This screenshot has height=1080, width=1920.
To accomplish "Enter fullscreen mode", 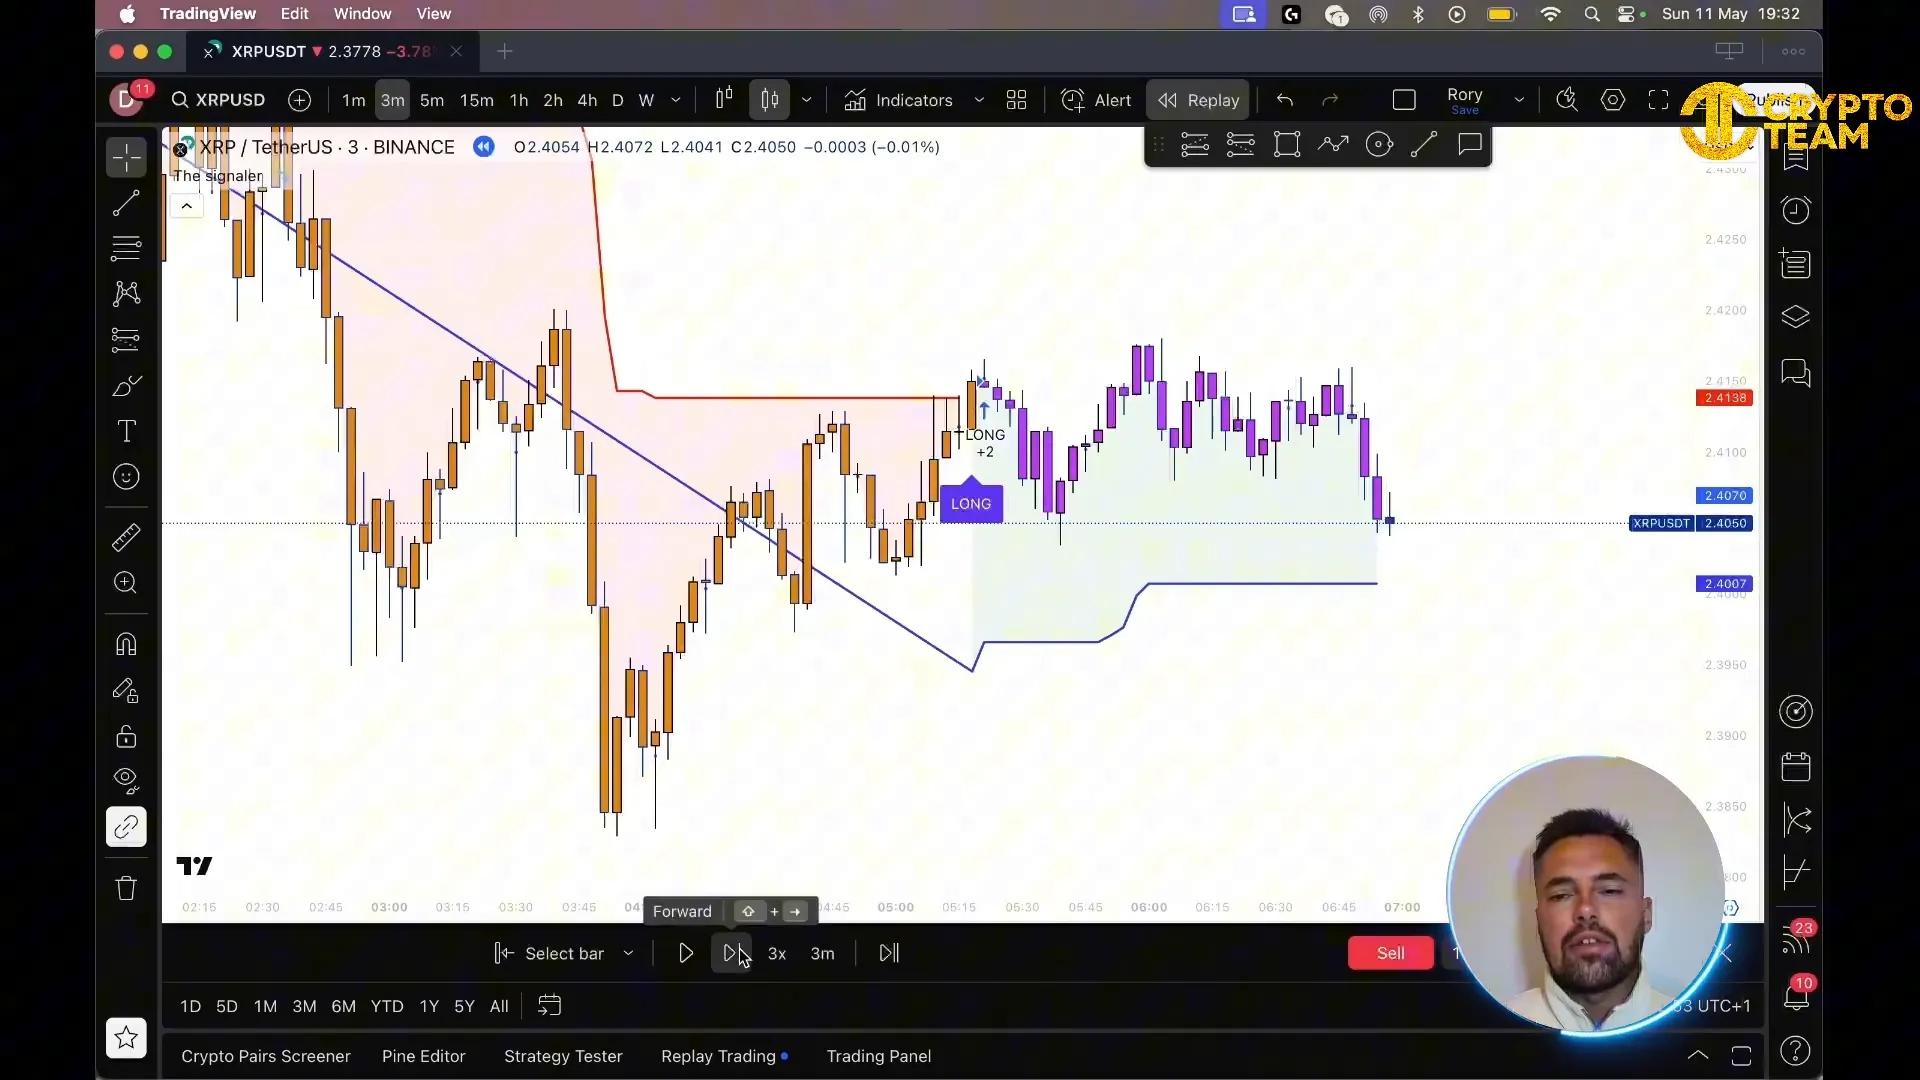I will [1659, 100].
